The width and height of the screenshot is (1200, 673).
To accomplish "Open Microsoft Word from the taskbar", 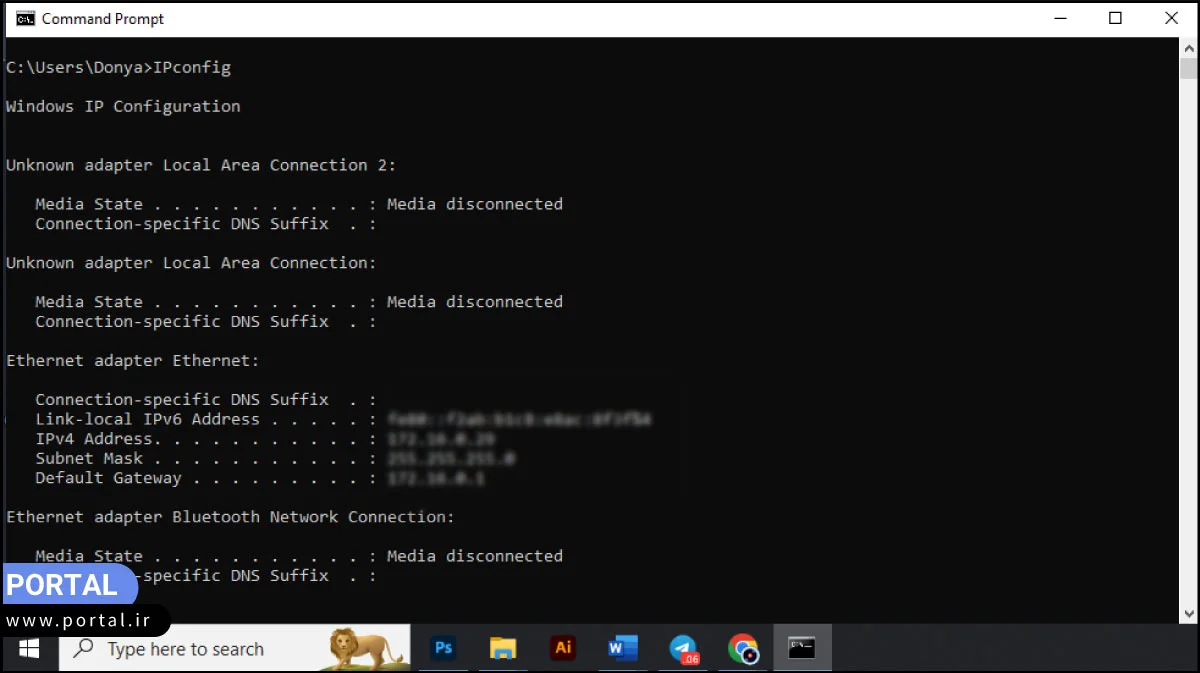I will coord(622,648).
